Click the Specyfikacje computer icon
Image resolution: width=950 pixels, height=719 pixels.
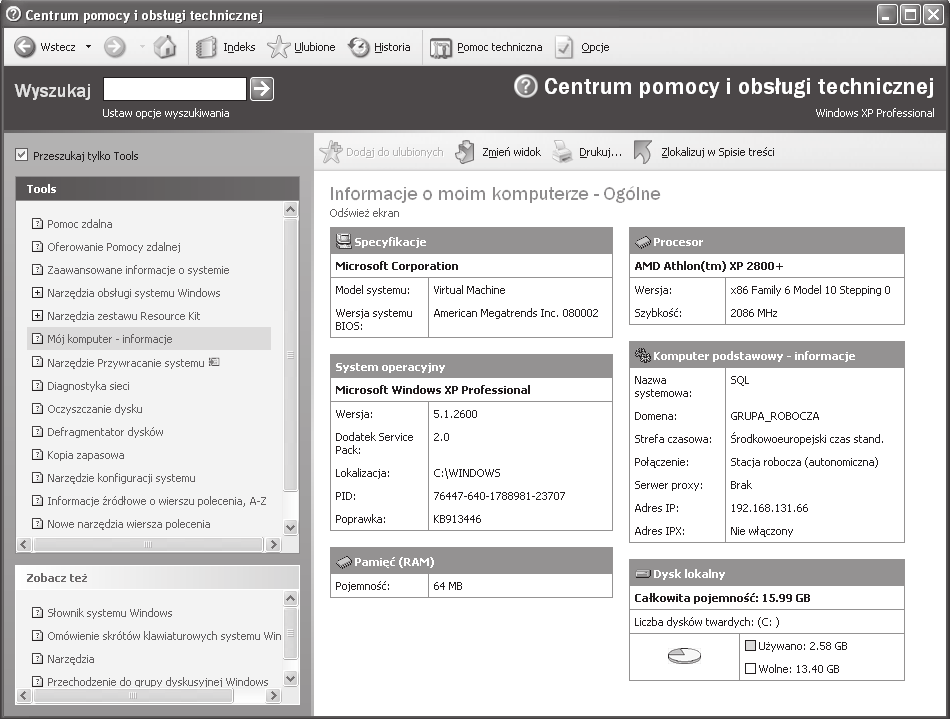click(x=344, y=241)
